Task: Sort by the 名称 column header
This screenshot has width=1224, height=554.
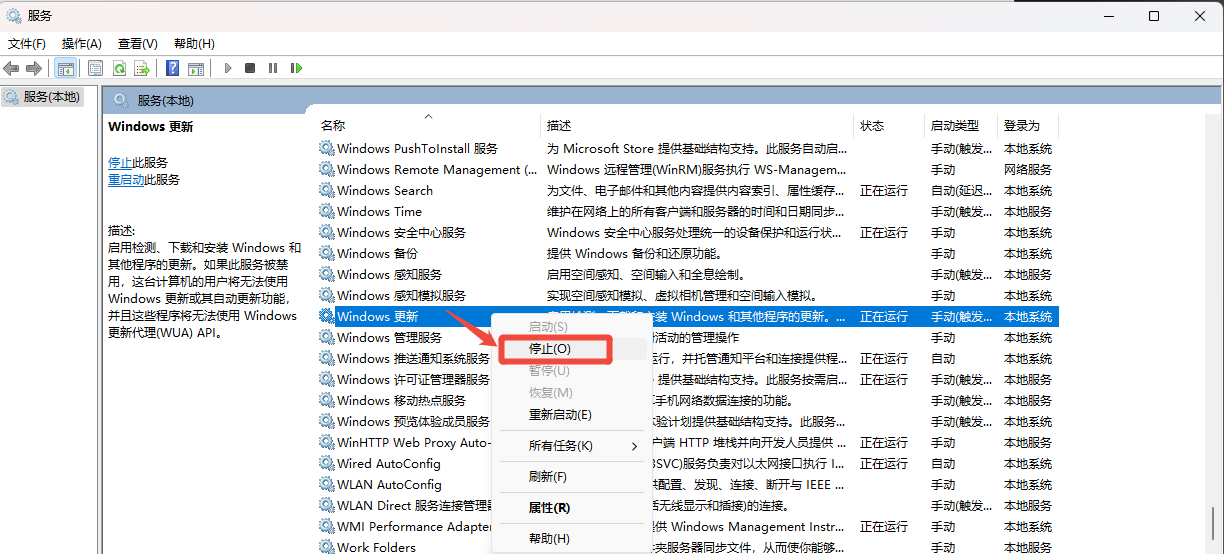Action: point(429,125)
